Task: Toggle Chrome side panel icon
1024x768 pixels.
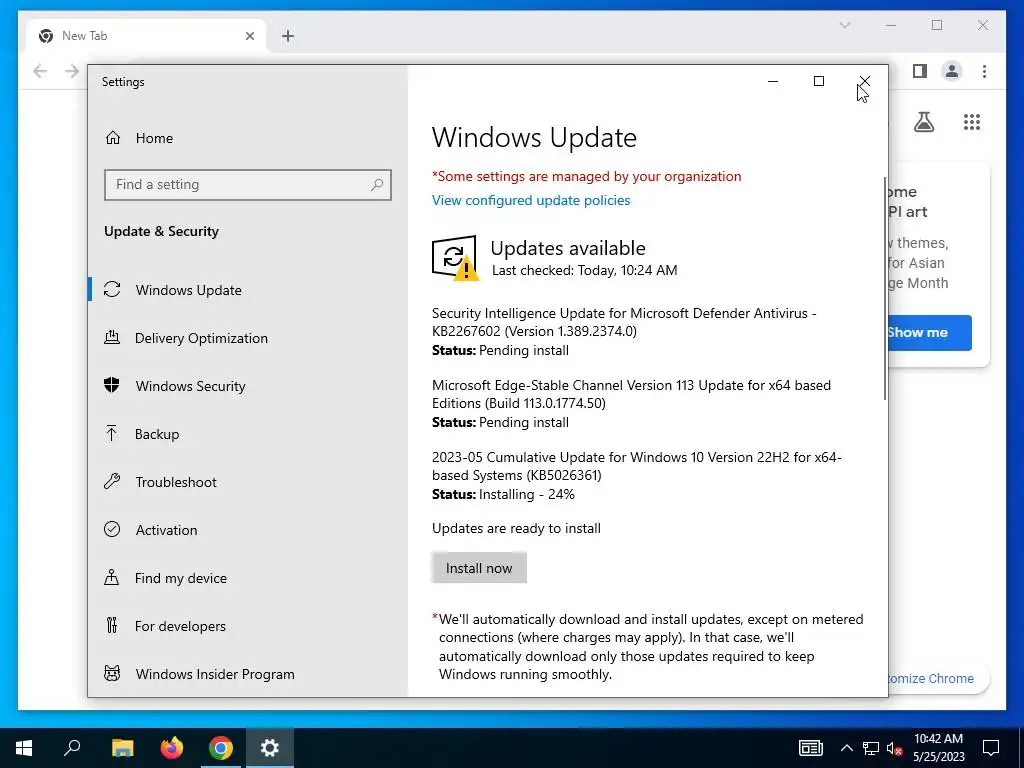Action: 920,71
